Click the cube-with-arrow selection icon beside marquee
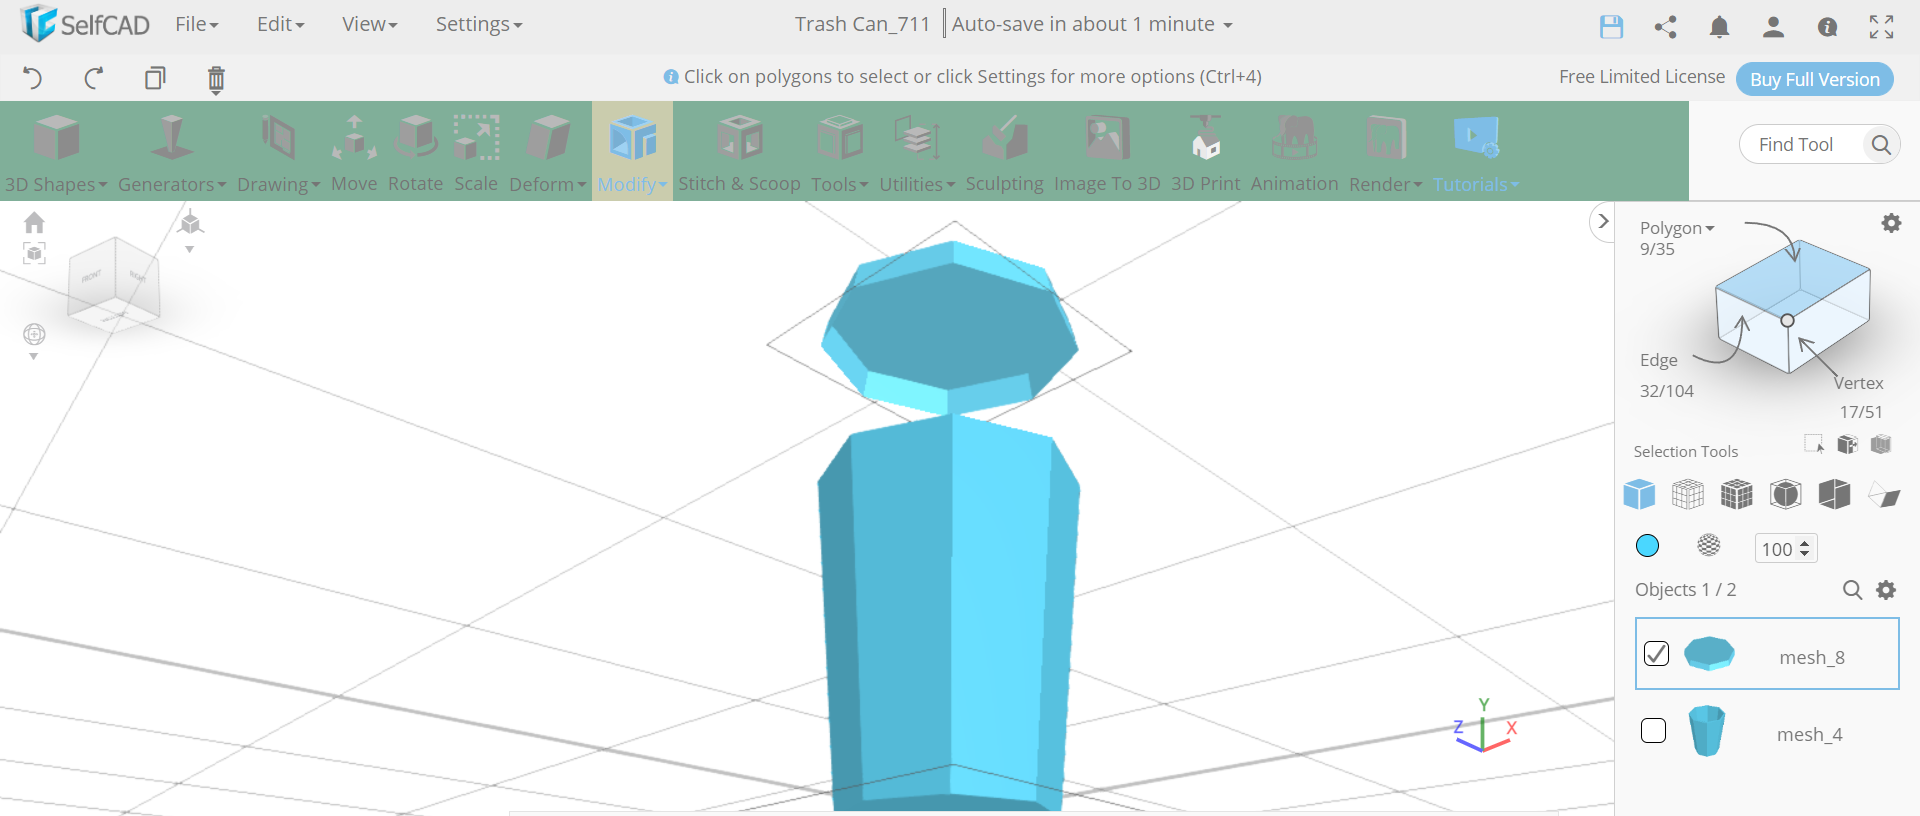 1847,444
